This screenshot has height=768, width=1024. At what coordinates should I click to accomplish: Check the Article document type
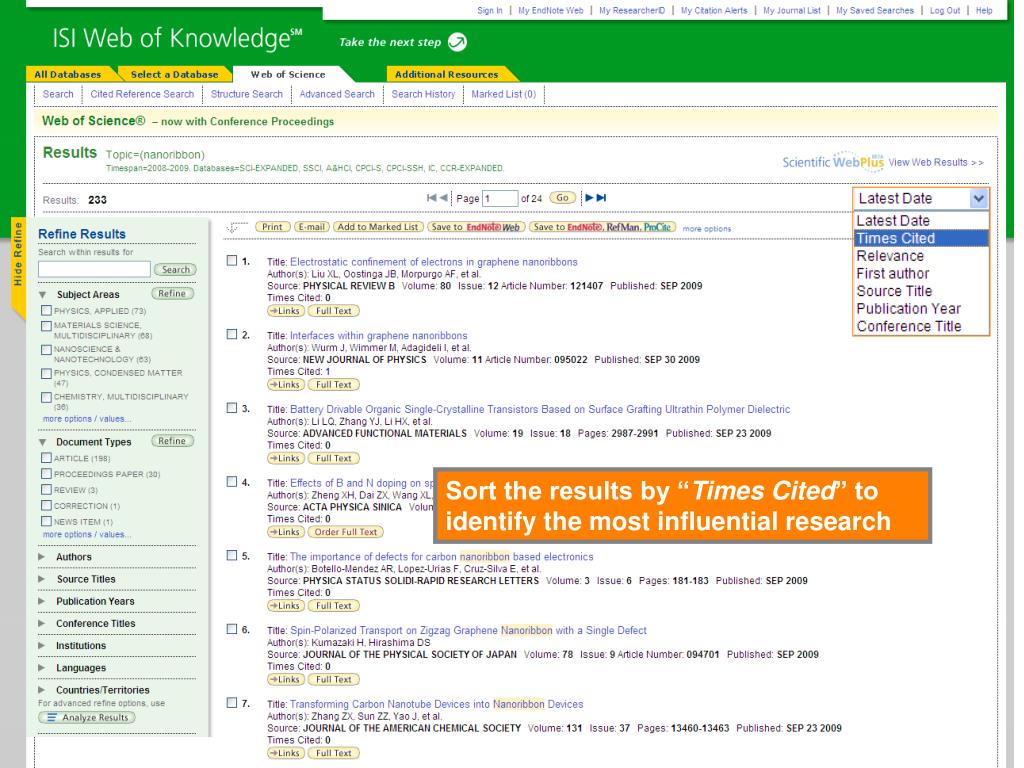[x=46, y=458]
